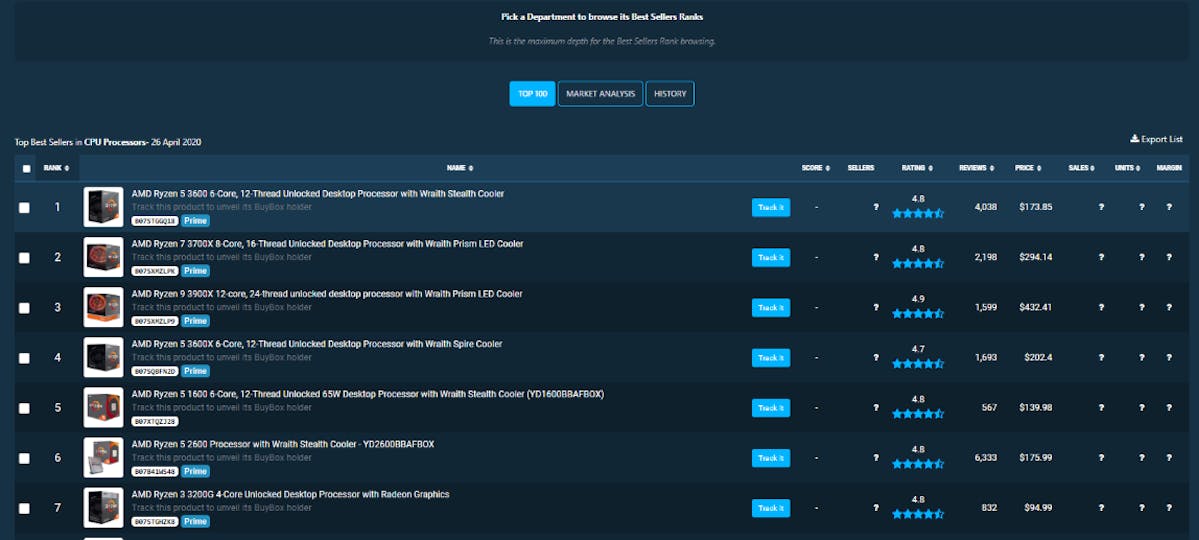Open Ryzen 9 3900X product thumbnail

click(x=103, y=307)
